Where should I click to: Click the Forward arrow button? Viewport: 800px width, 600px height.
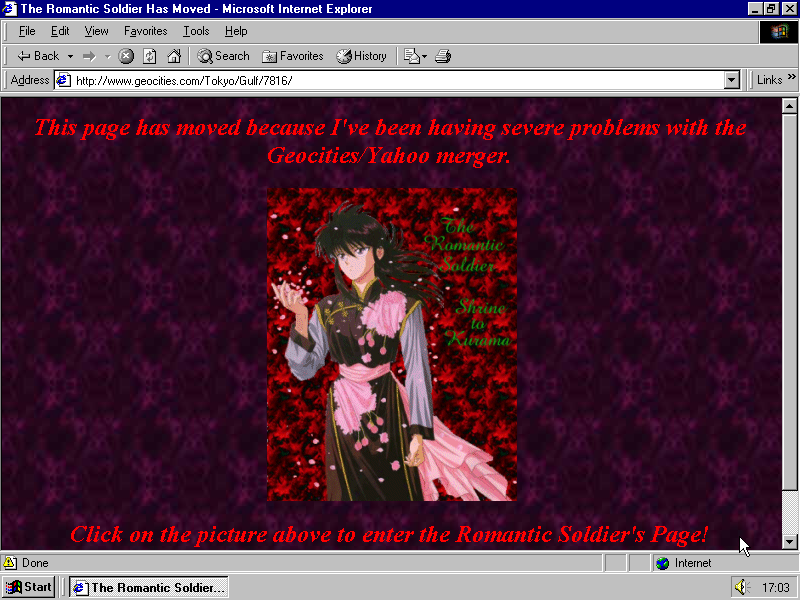click(x=89, y=56)
